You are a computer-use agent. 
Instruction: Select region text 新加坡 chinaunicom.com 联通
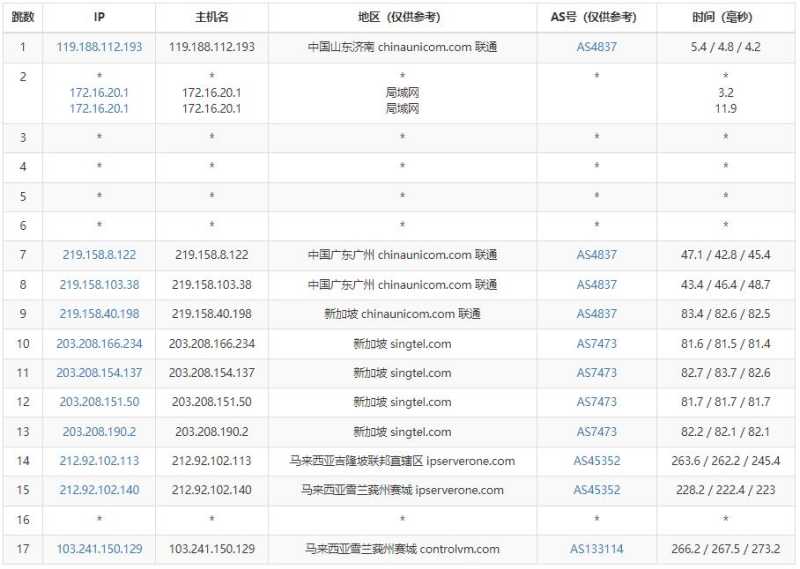pyautogui.click(x=402, y=313)
